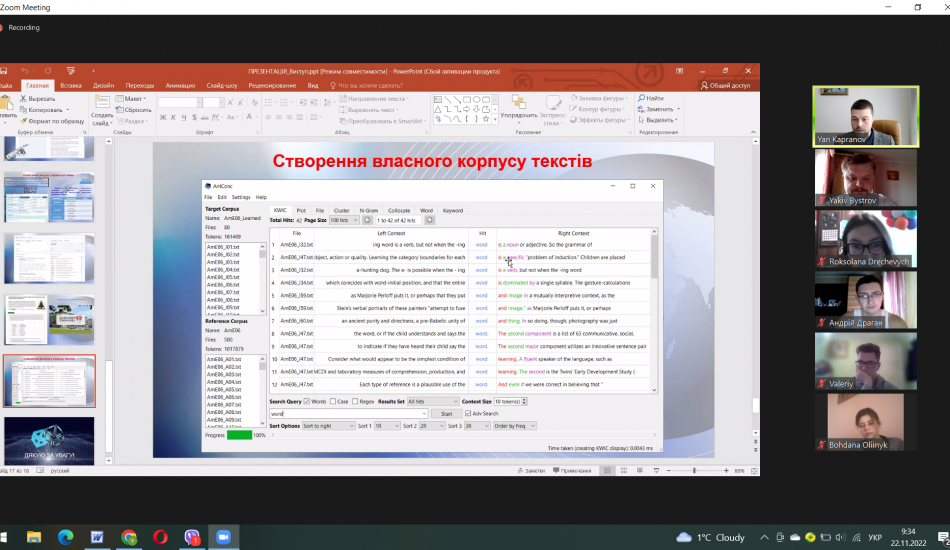
Task: Click the Вырезать (Cut) scissors icon
Action: [x=23, y=99]
